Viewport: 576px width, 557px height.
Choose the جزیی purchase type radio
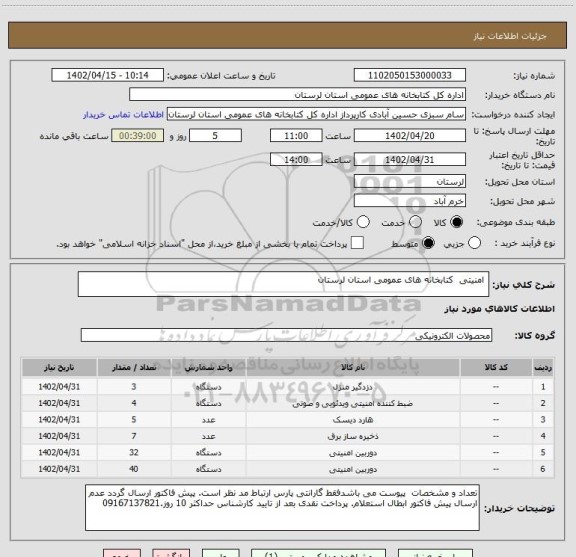coord(474,243)
